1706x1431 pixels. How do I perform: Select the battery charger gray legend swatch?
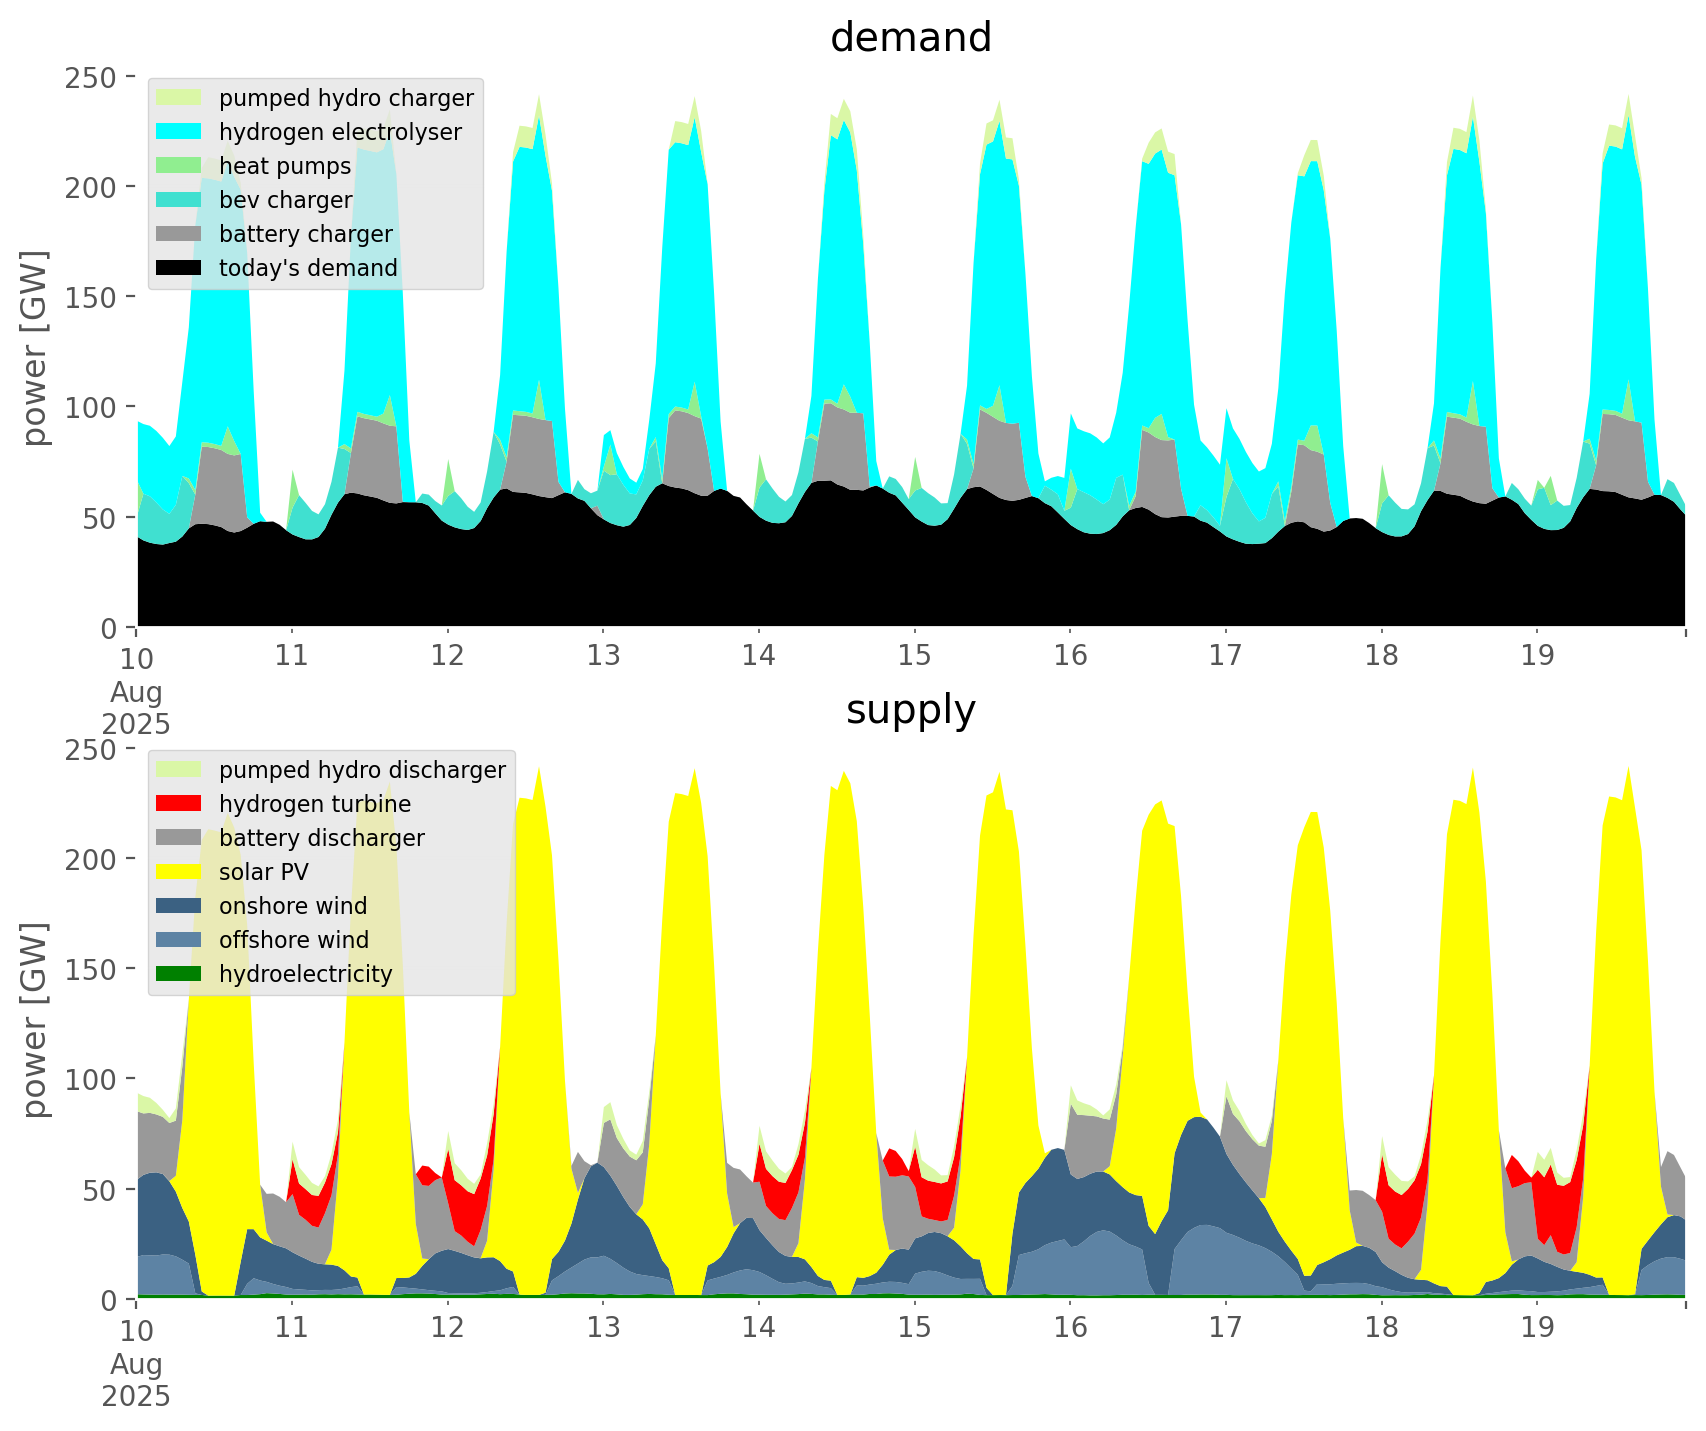click(180, 234)
